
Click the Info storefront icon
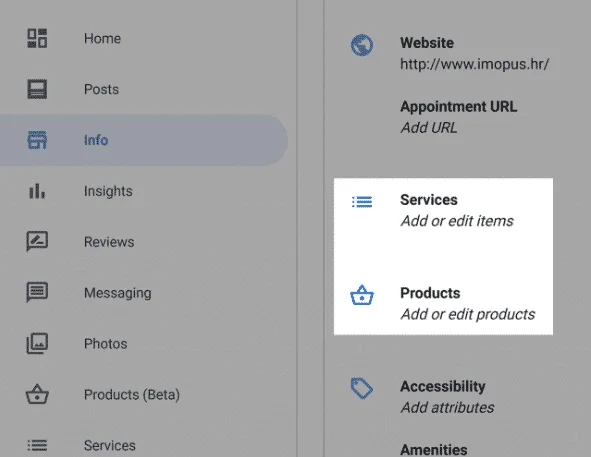click(37, 140)
